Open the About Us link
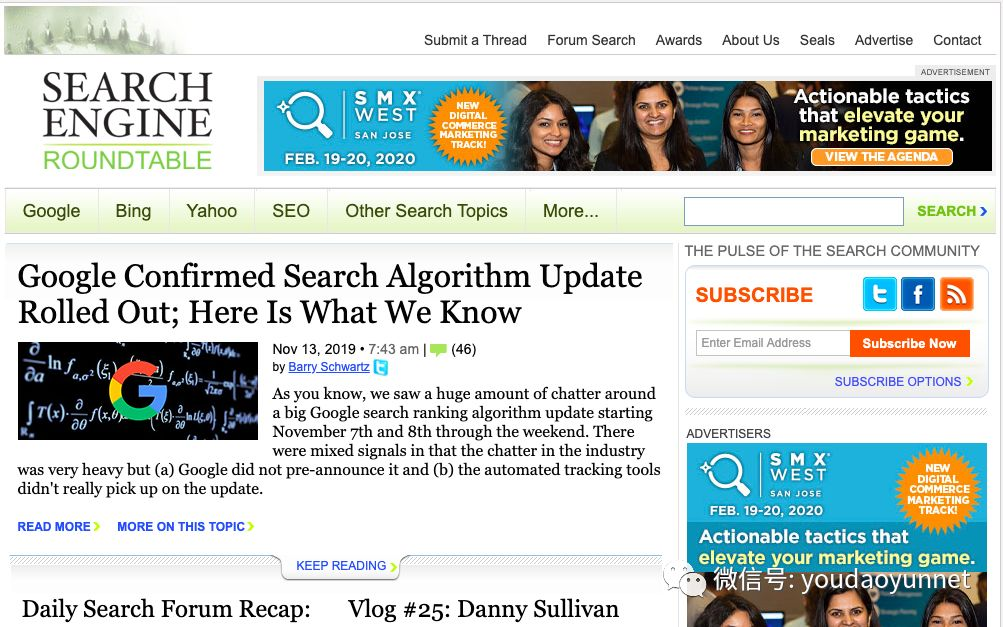 [751, 40]
